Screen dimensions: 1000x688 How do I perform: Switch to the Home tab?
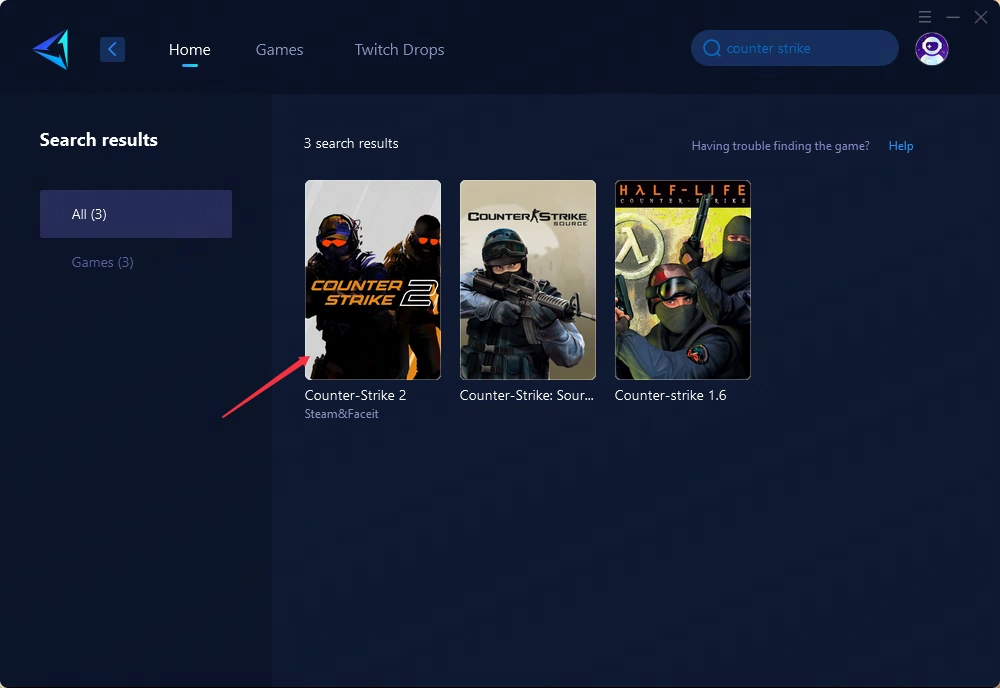(189, 50)
